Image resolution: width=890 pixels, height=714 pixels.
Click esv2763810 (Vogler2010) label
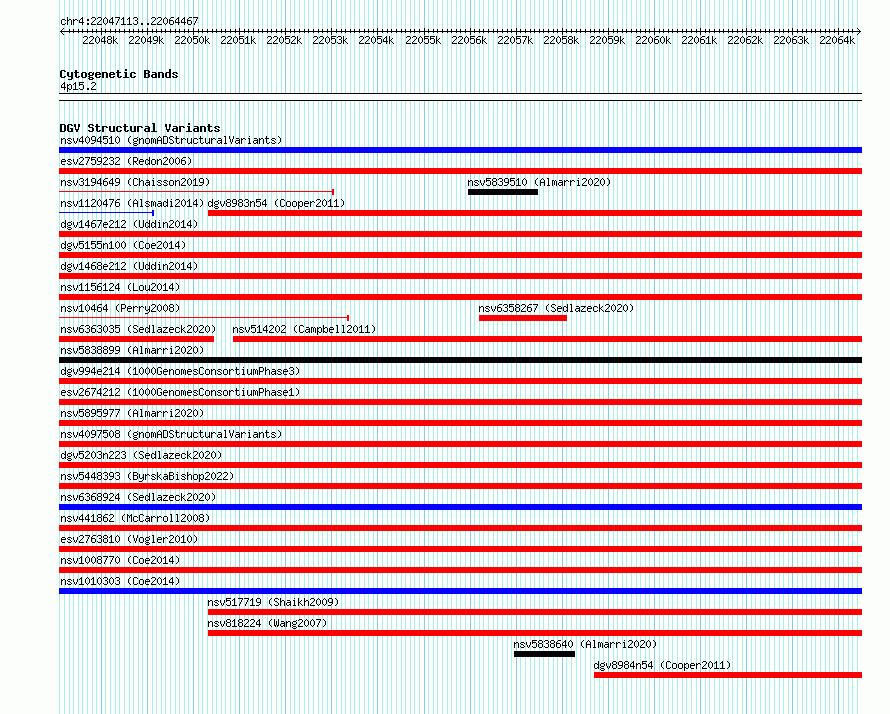pos(129,539)
